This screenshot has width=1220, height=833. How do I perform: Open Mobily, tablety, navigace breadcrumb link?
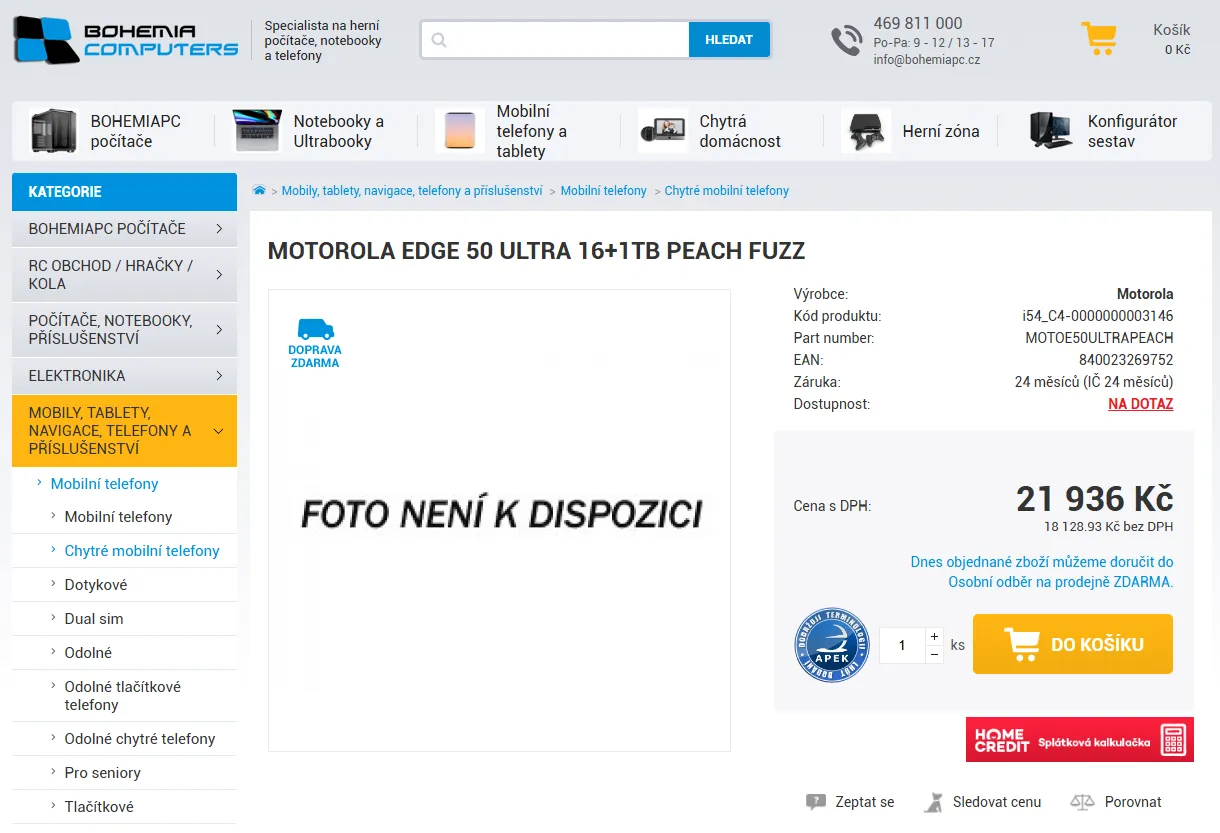click(x=412, y=190)
